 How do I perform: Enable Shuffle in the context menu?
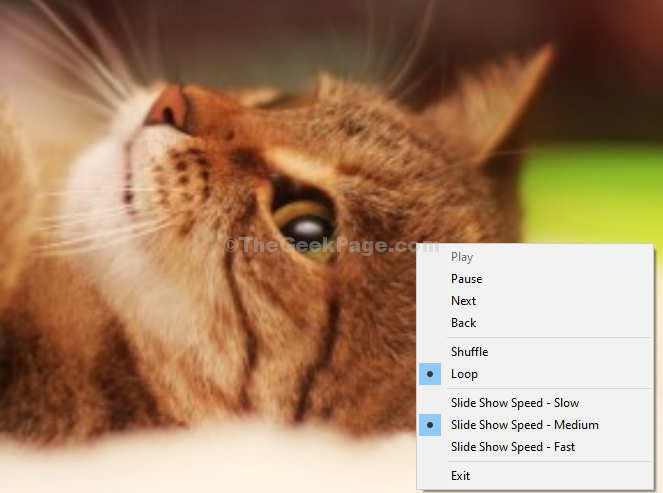(535, 352)
